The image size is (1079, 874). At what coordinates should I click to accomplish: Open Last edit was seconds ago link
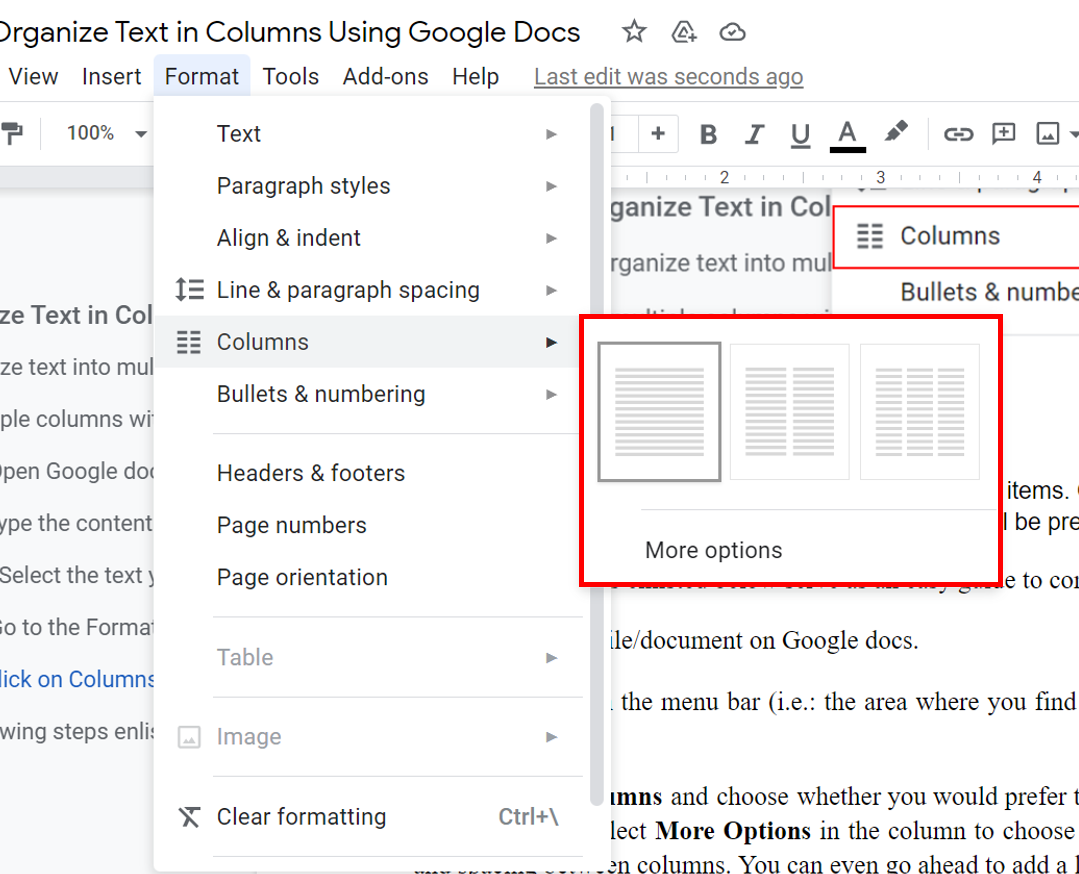pyautogui.click(x=668, y=76)
